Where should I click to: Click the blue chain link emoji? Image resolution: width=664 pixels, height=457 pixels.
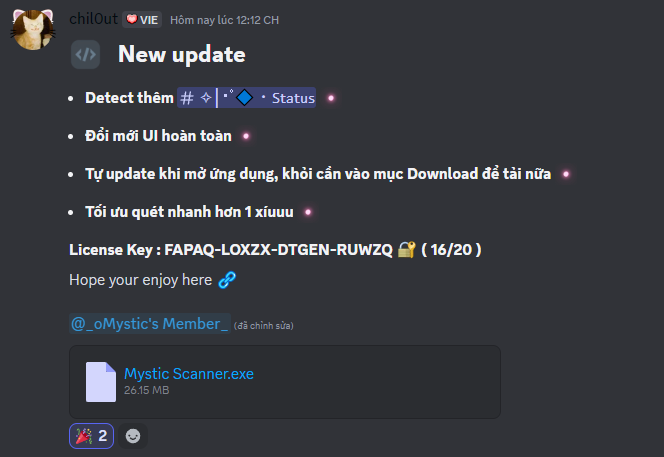coord(227,280)
